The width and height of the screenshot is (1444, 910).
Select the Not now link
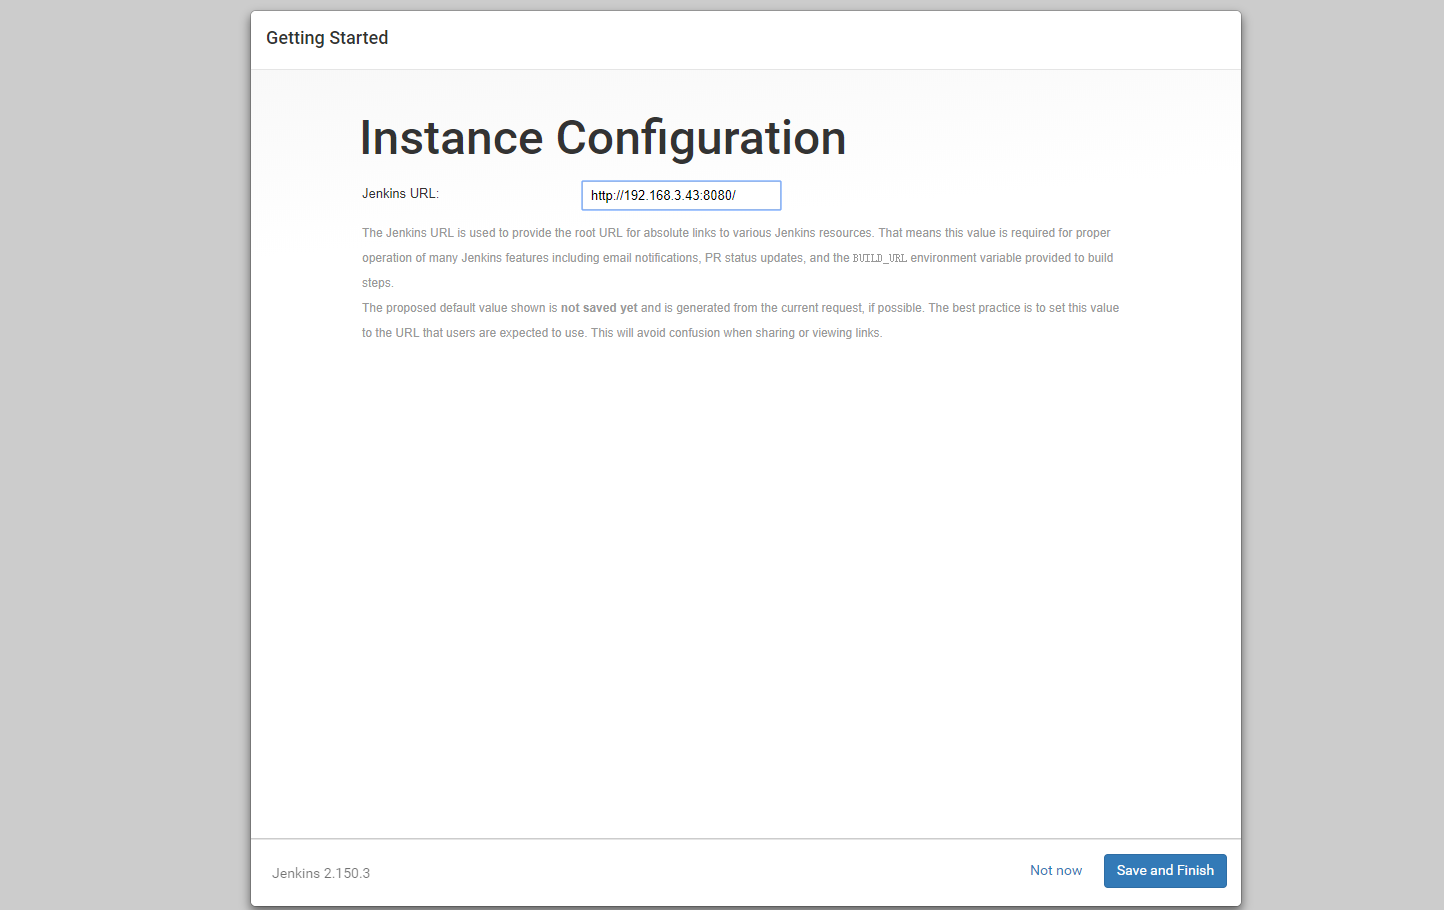tap(1056, 870)
